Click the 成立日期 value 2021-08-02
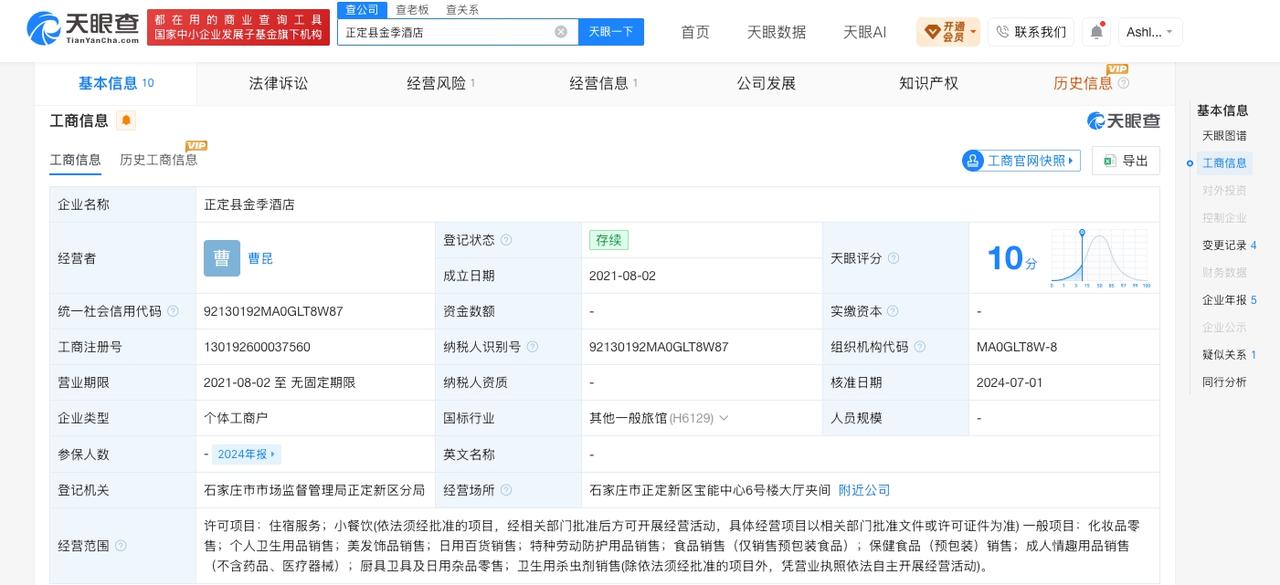 point(623,276)
